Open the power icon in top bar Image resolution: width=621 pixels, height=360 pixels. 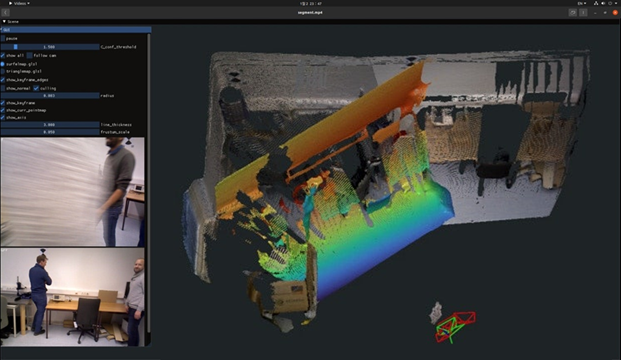[x=610, y=3]
